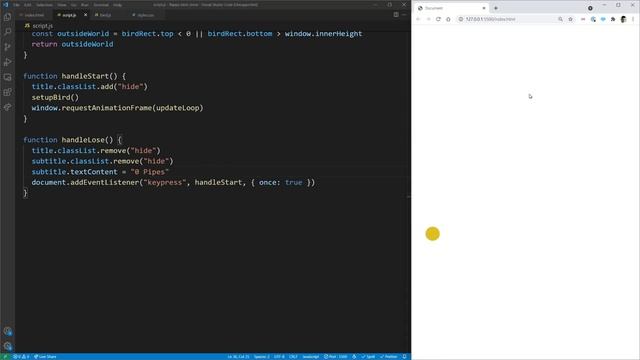The image size is (640, 360).
Task: Open the View menu in VS Code
Action: pyautogui.click(x=62, y=5)
